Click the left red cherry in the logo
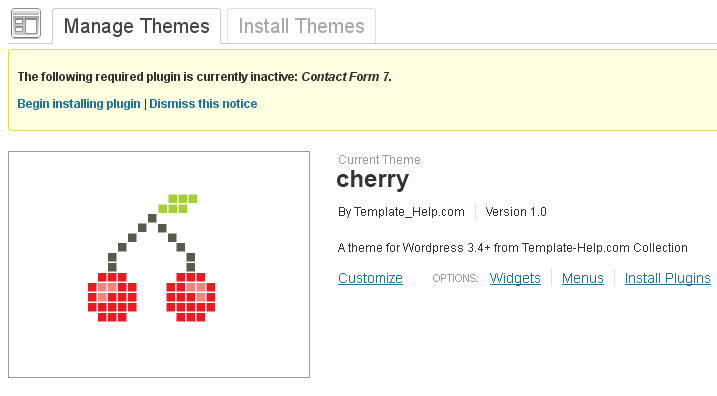Viewport: 717px width, 396px height. (x=112, y=297)
